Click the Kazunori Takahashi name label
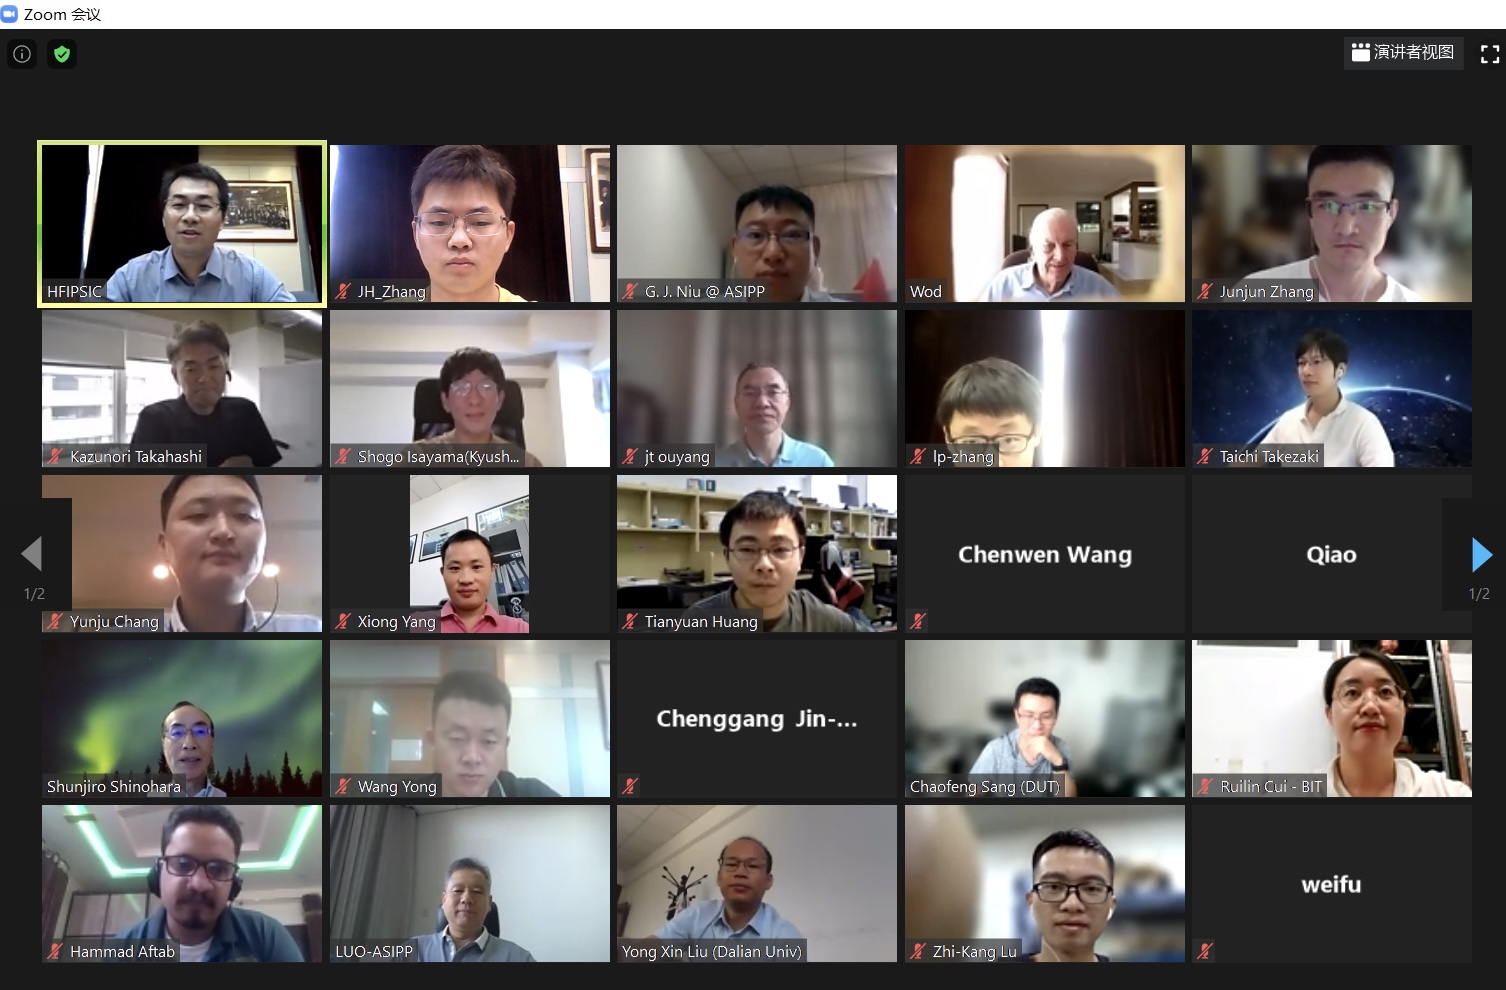The width and height of the screenshot is (1506, 990). tap(136, 456)
